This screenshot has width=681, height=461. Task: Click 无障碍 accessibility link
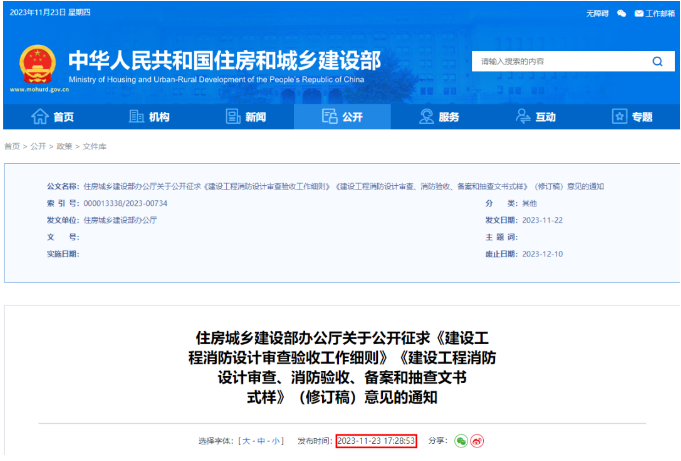point(597,14)
